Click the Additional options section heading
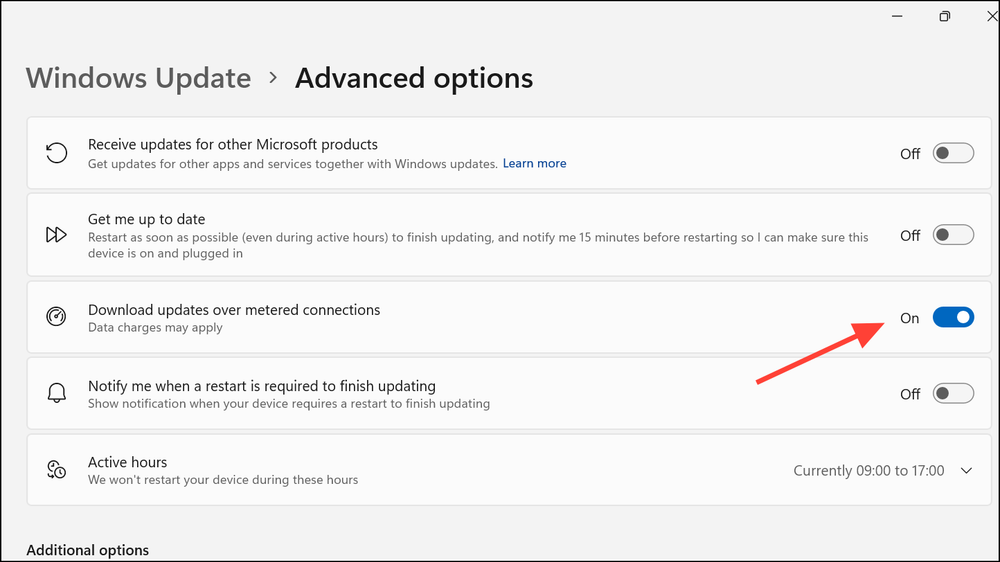This screenshot has width=1000, height=562. click(x=87, y=550)
